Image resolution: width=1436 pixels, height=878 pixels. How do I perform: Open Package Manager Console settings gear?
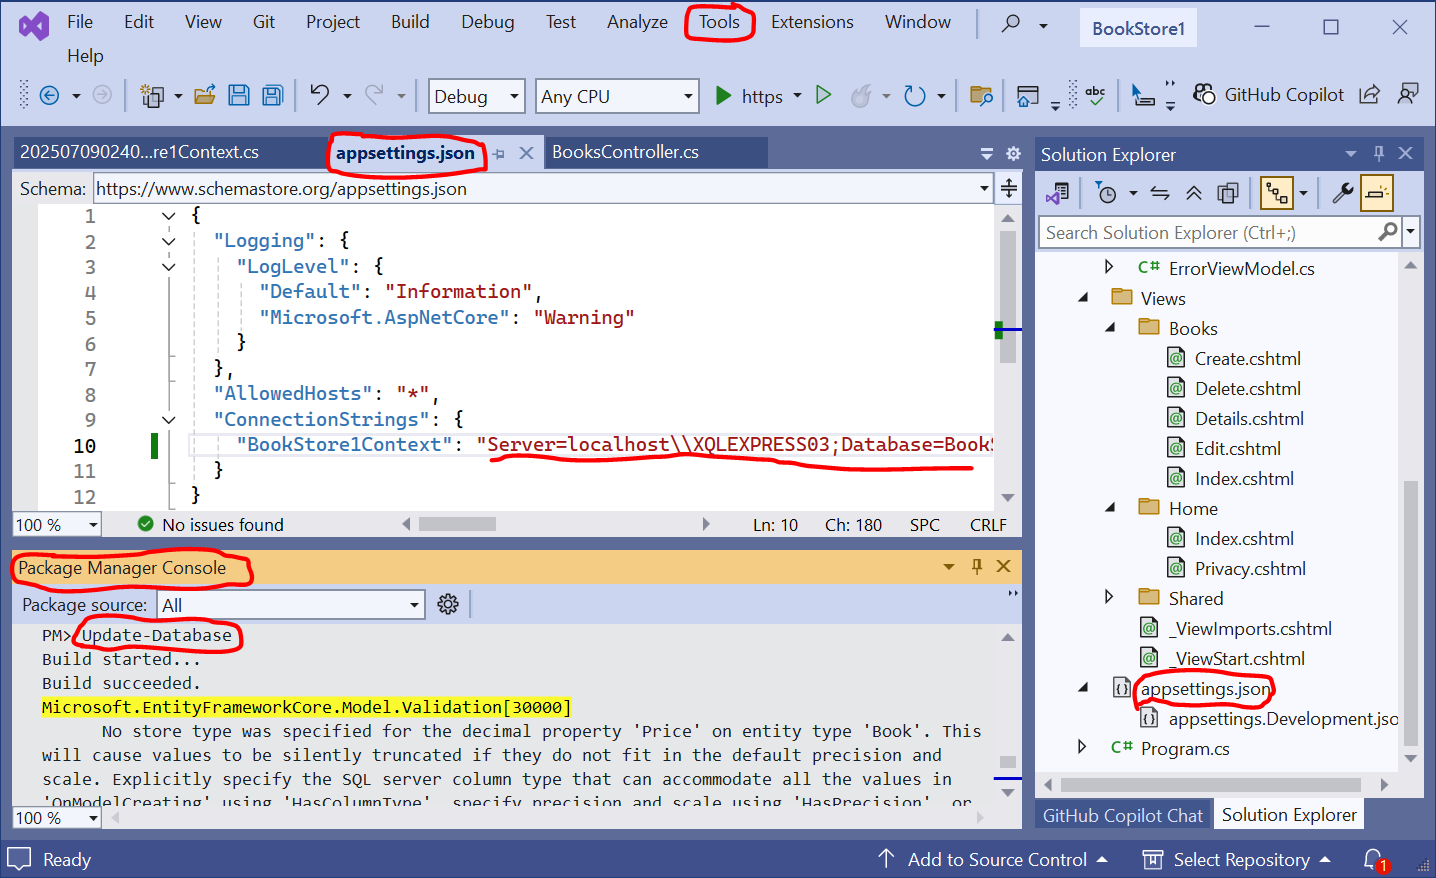pyautogui.click(x=448, y=604)
